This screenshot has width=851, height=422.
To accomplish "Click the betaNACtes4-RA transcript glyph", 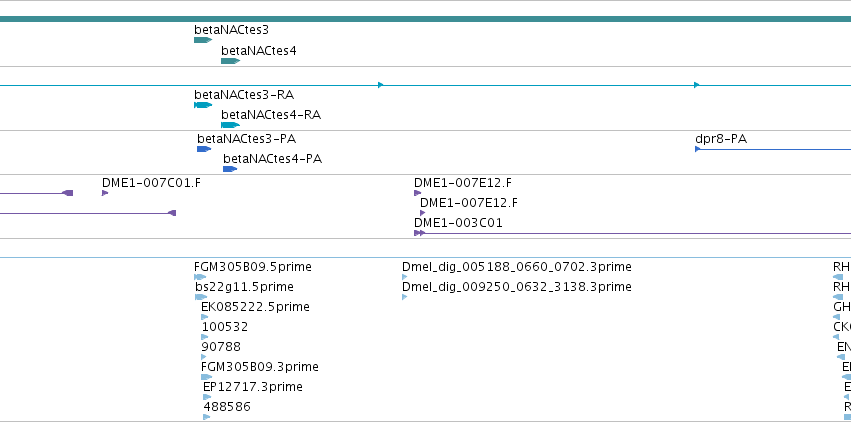I will [230, 125].
